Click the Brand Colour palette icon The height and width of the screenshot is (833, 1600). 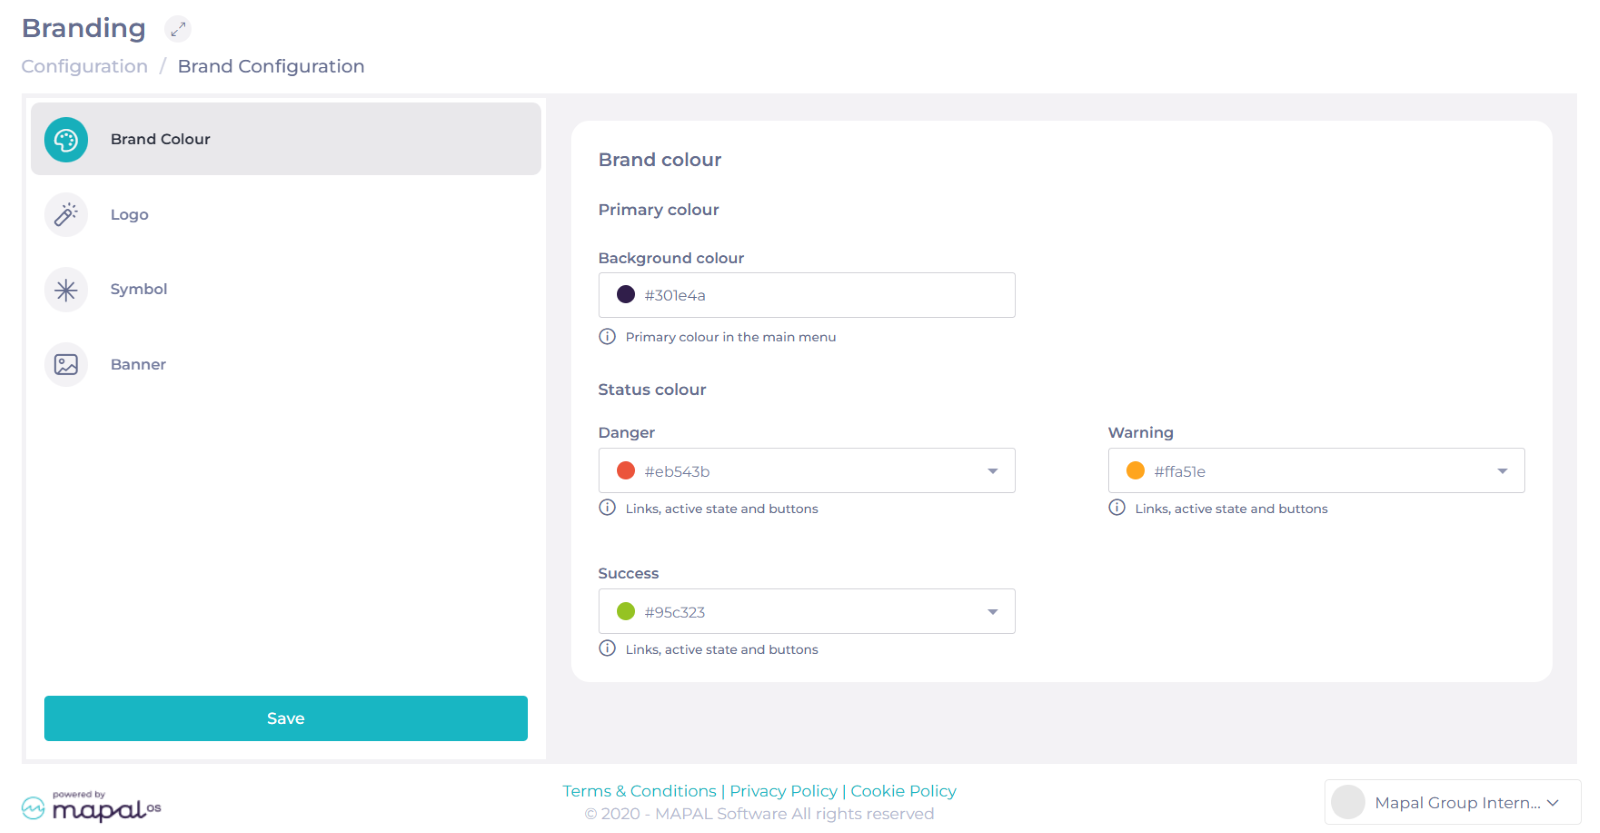click(66, 140)
